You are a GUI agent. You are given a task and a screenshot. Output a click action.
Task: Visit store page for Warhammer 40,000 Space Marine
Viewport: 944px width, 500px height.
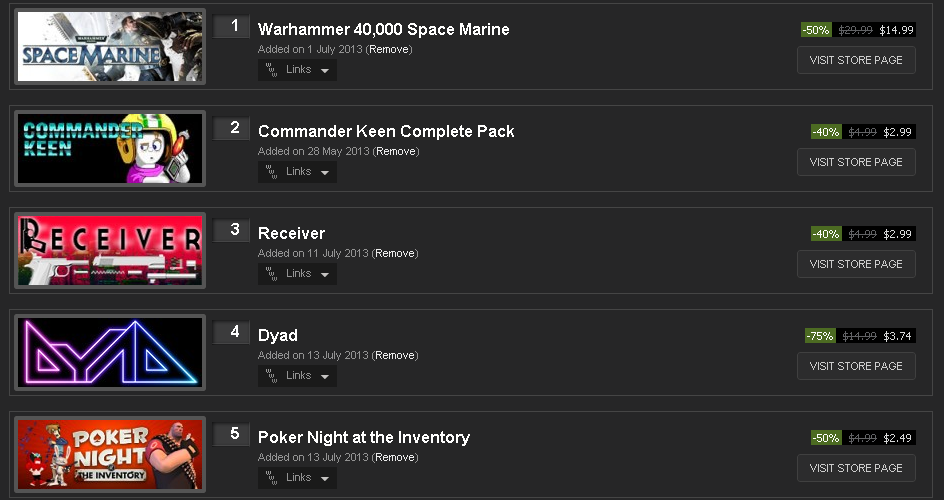(x=856, y=60)
